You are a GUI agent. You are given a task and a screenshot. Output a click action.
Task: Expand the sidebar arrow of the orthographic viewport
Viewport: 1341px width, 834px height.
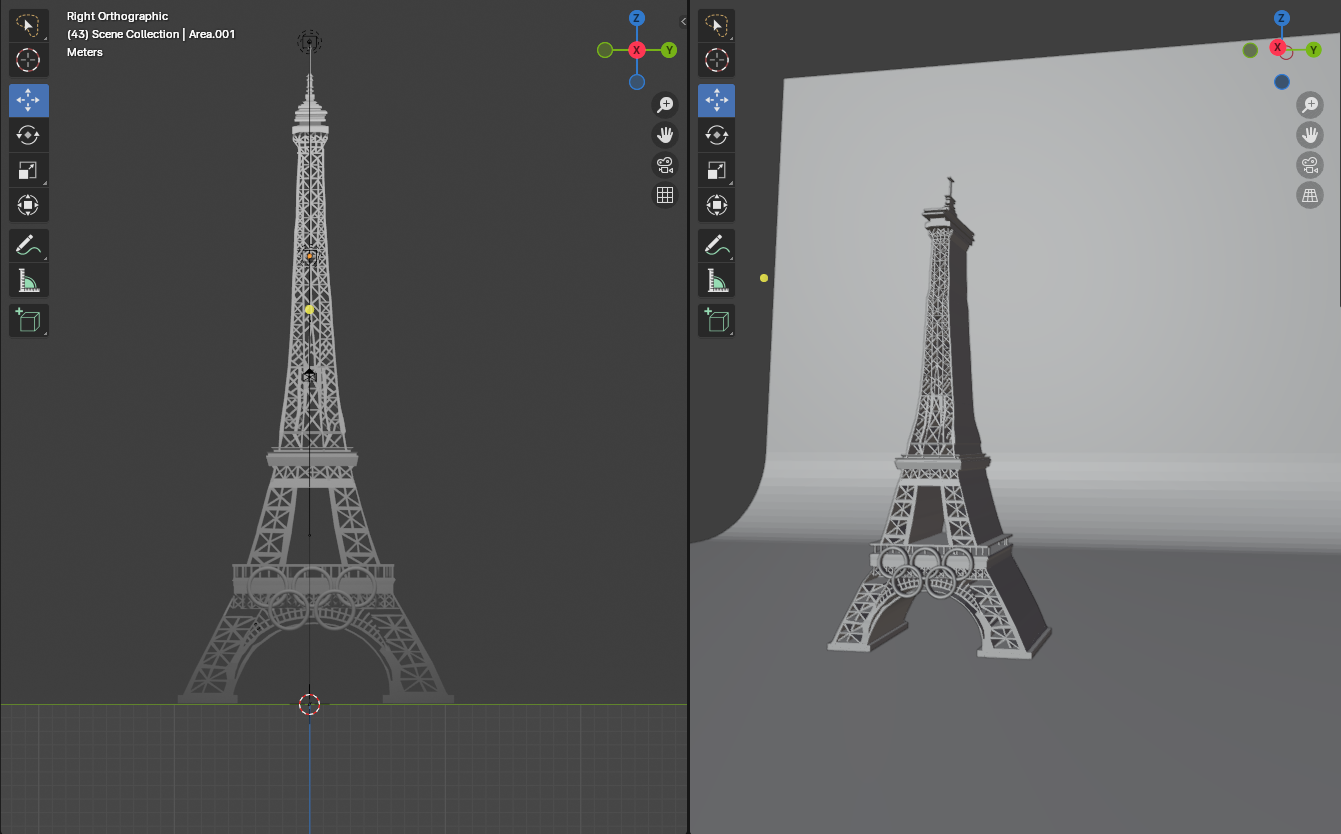coord(683,21)
